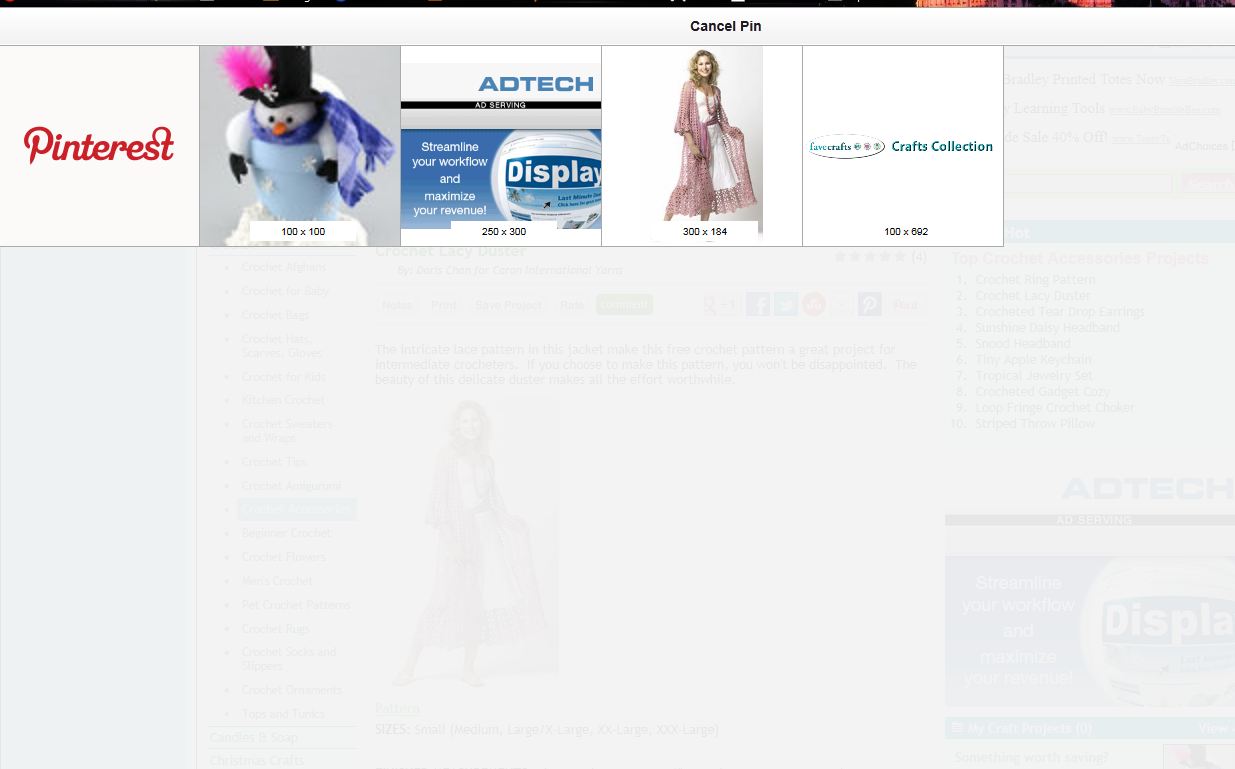Click the Pattern link below the photo
This screenshot has width=1235, height=769.
click(x=397, y=708)
